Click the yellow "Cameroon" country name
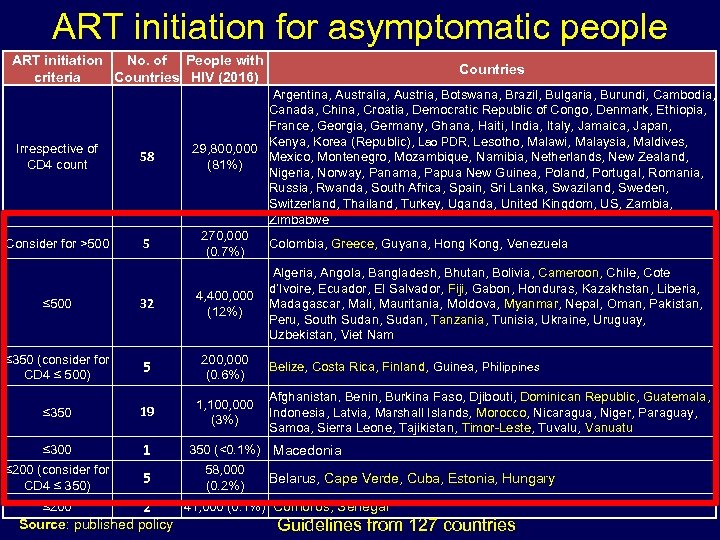Screen dimensions: 720x540 (568, 273)
